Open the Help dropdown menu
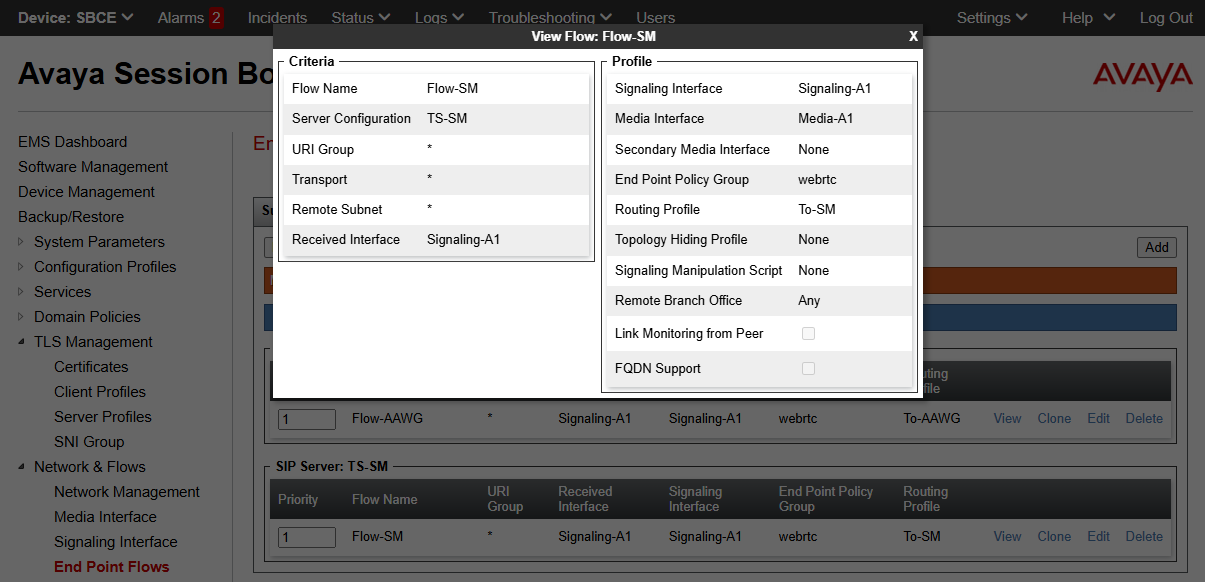This screenshot has width=1205, height=582. pos(1088,18)
